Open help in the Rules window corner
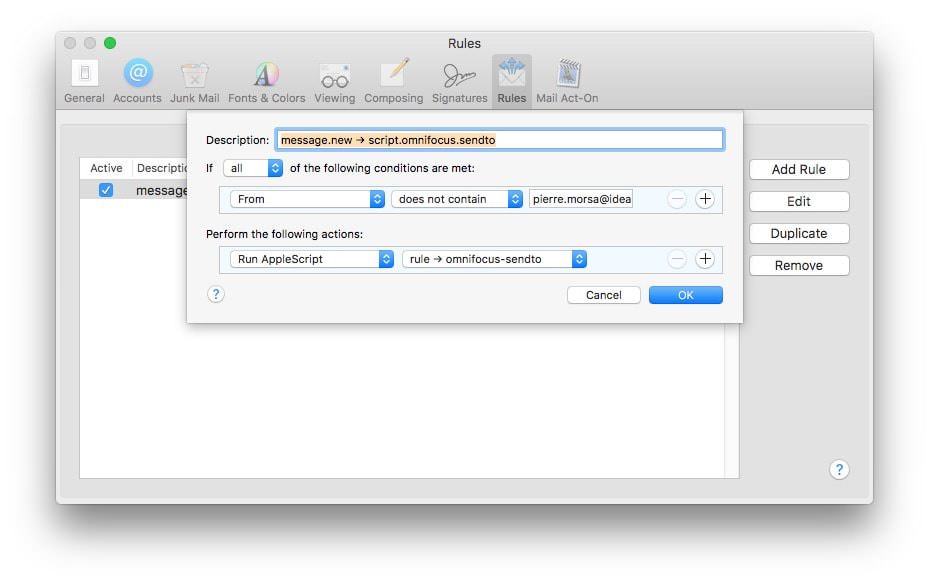This screenshot has width=929, height=584. click(839, 470)
